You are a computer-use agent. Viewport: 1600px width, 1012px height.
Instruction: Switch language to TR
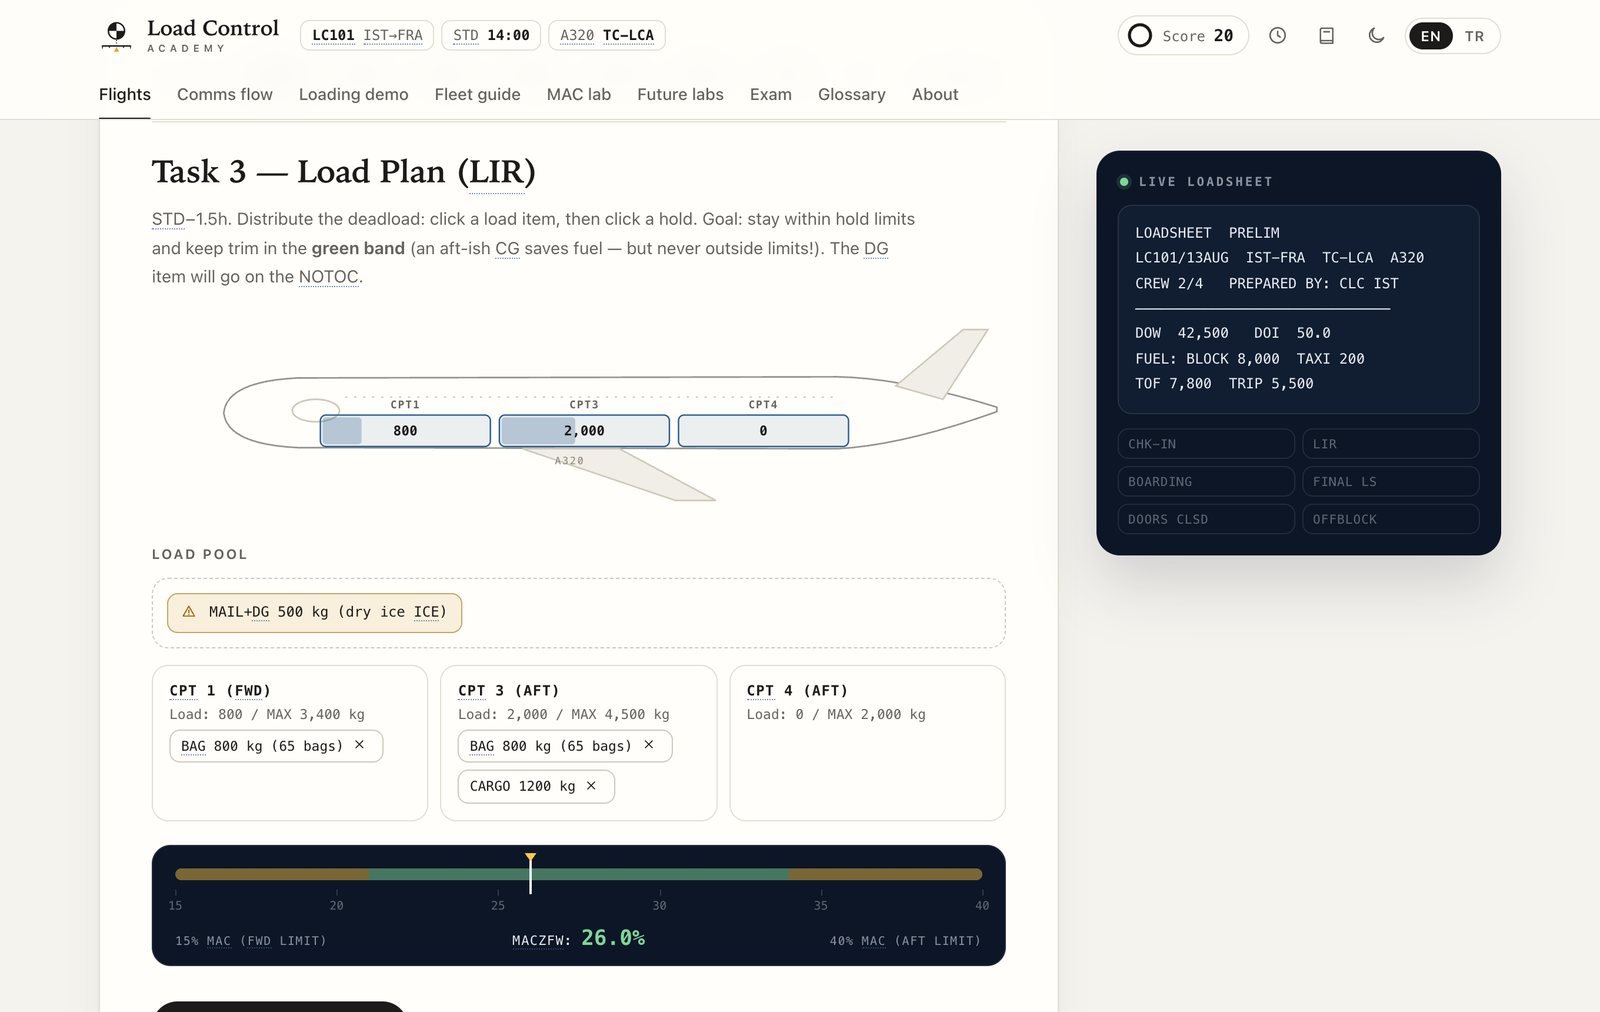pyautogui.click(x=1474, y=36)
